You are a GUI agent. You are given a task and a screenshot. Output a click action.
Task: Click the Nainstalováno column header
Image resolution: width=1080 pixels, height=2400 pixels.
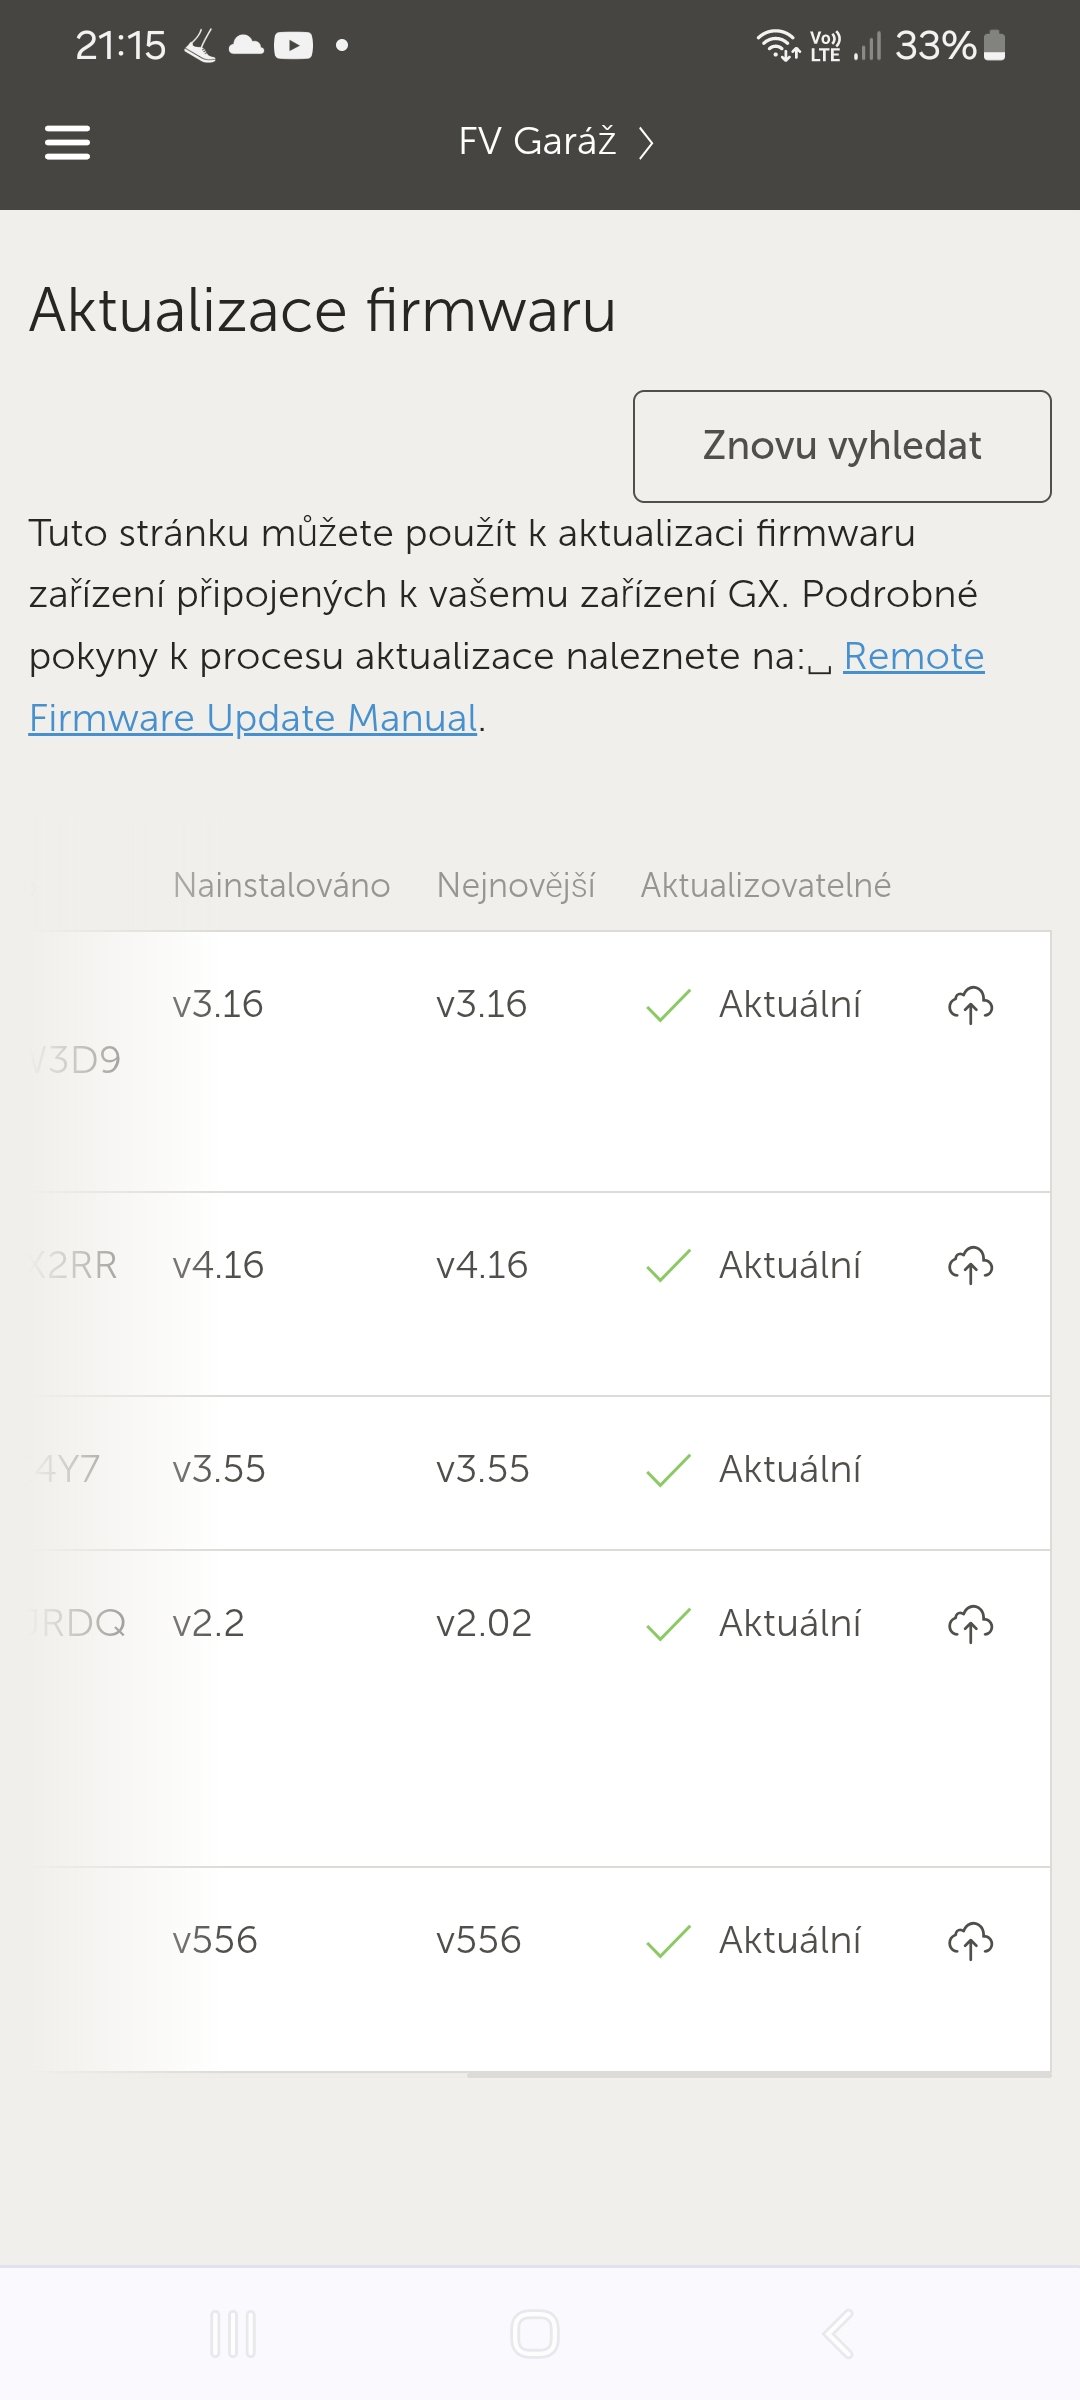pos(281,885)
